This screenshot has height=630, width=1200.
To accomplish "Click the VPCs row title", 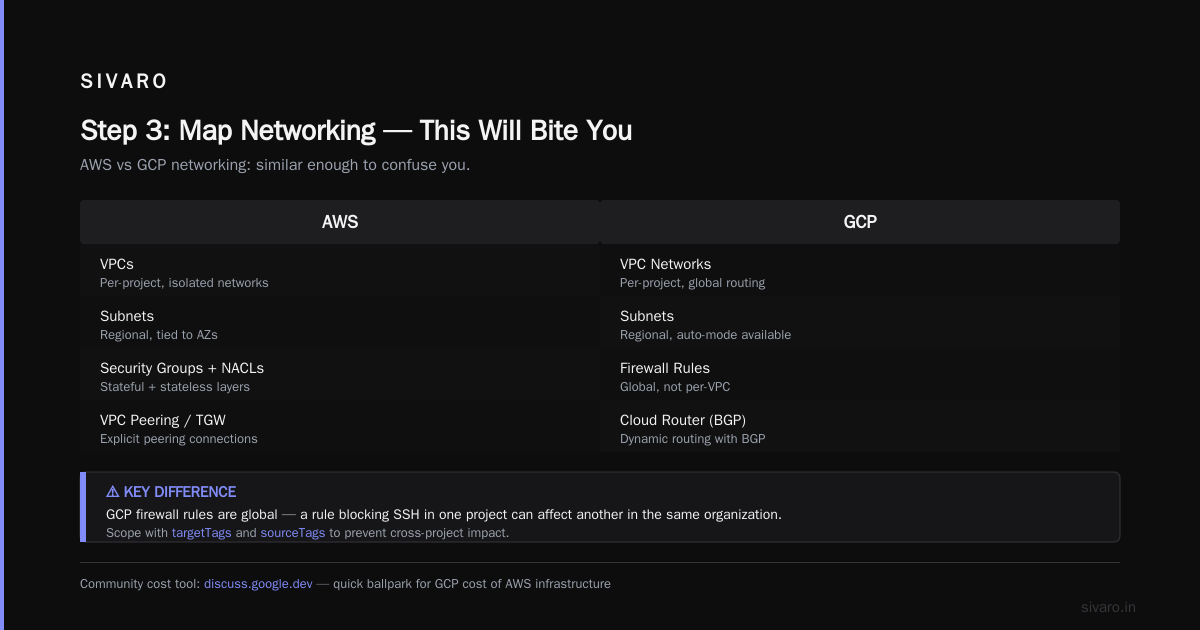I will (117, 264).
